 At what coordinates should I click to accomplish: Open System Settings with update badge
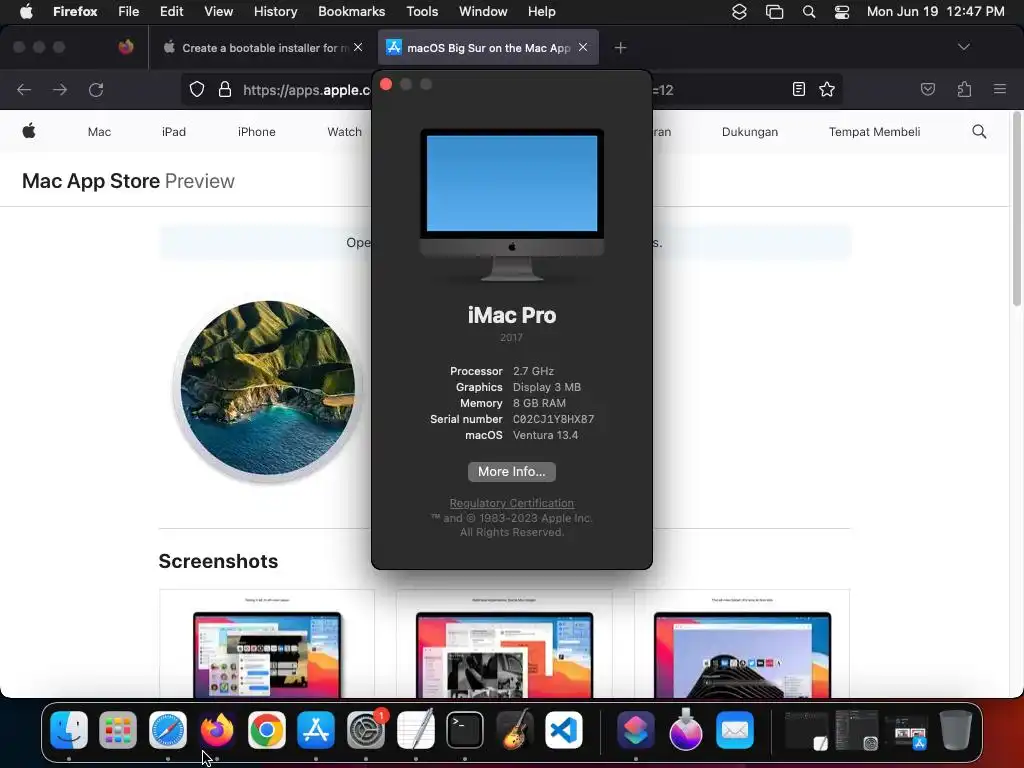point(366,729)
